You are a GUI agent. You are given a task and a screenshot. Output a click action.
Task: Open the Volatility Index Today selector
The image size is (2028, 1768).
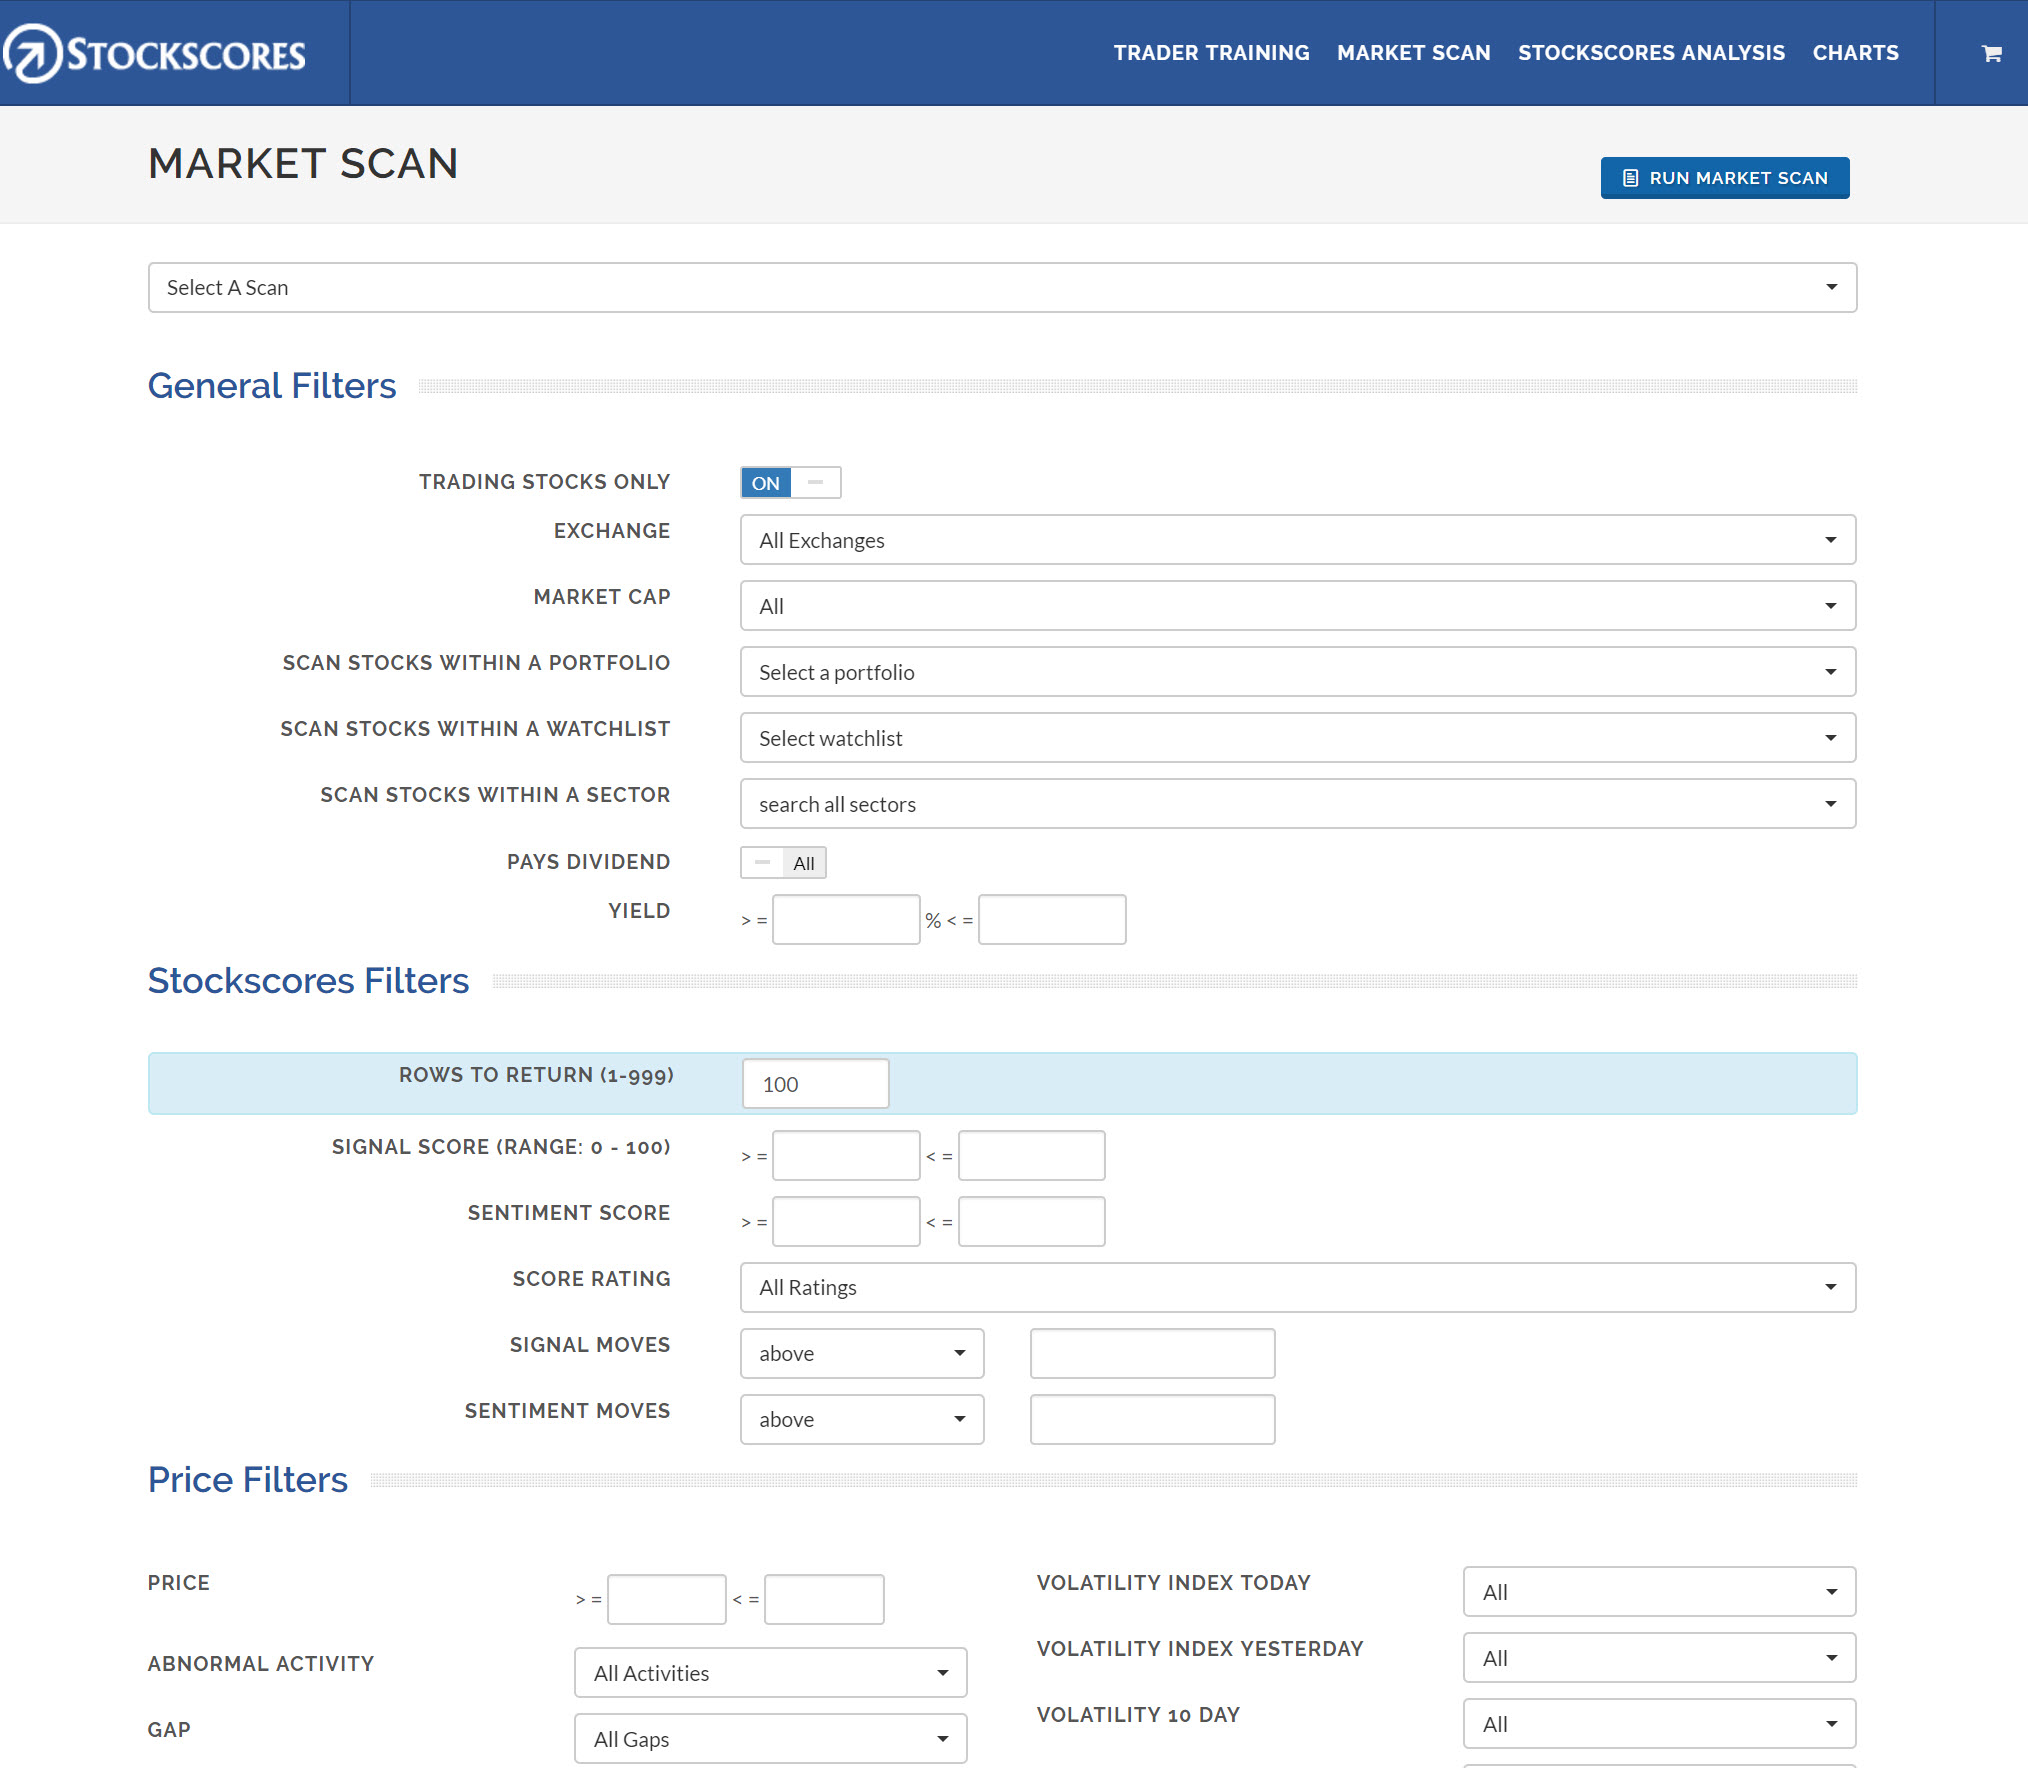click(1659, 1592)
